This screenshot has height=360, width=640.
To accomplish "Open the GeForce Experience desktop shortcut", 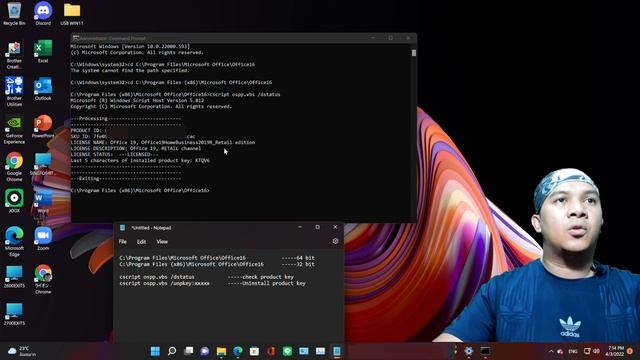I will (14, 130).
